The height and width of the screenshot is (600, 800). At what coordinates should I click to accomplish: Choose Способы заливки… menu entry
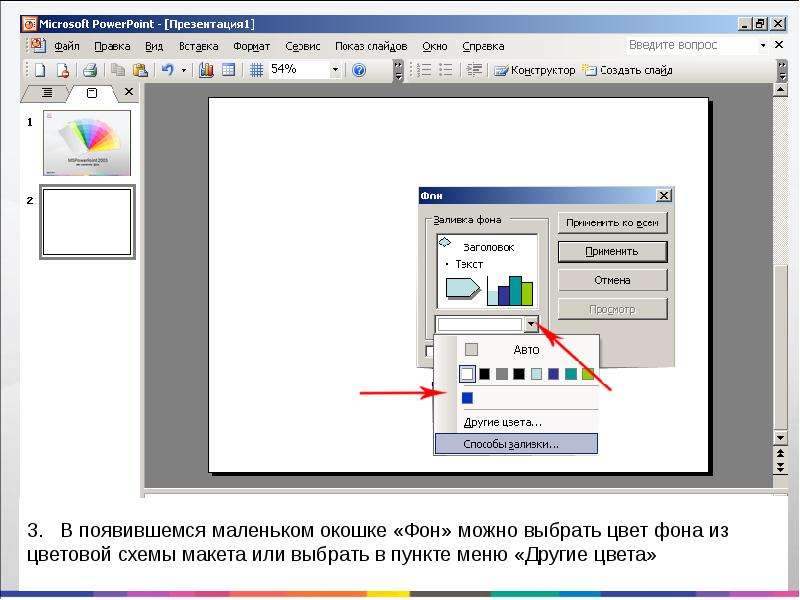point(516,444)
